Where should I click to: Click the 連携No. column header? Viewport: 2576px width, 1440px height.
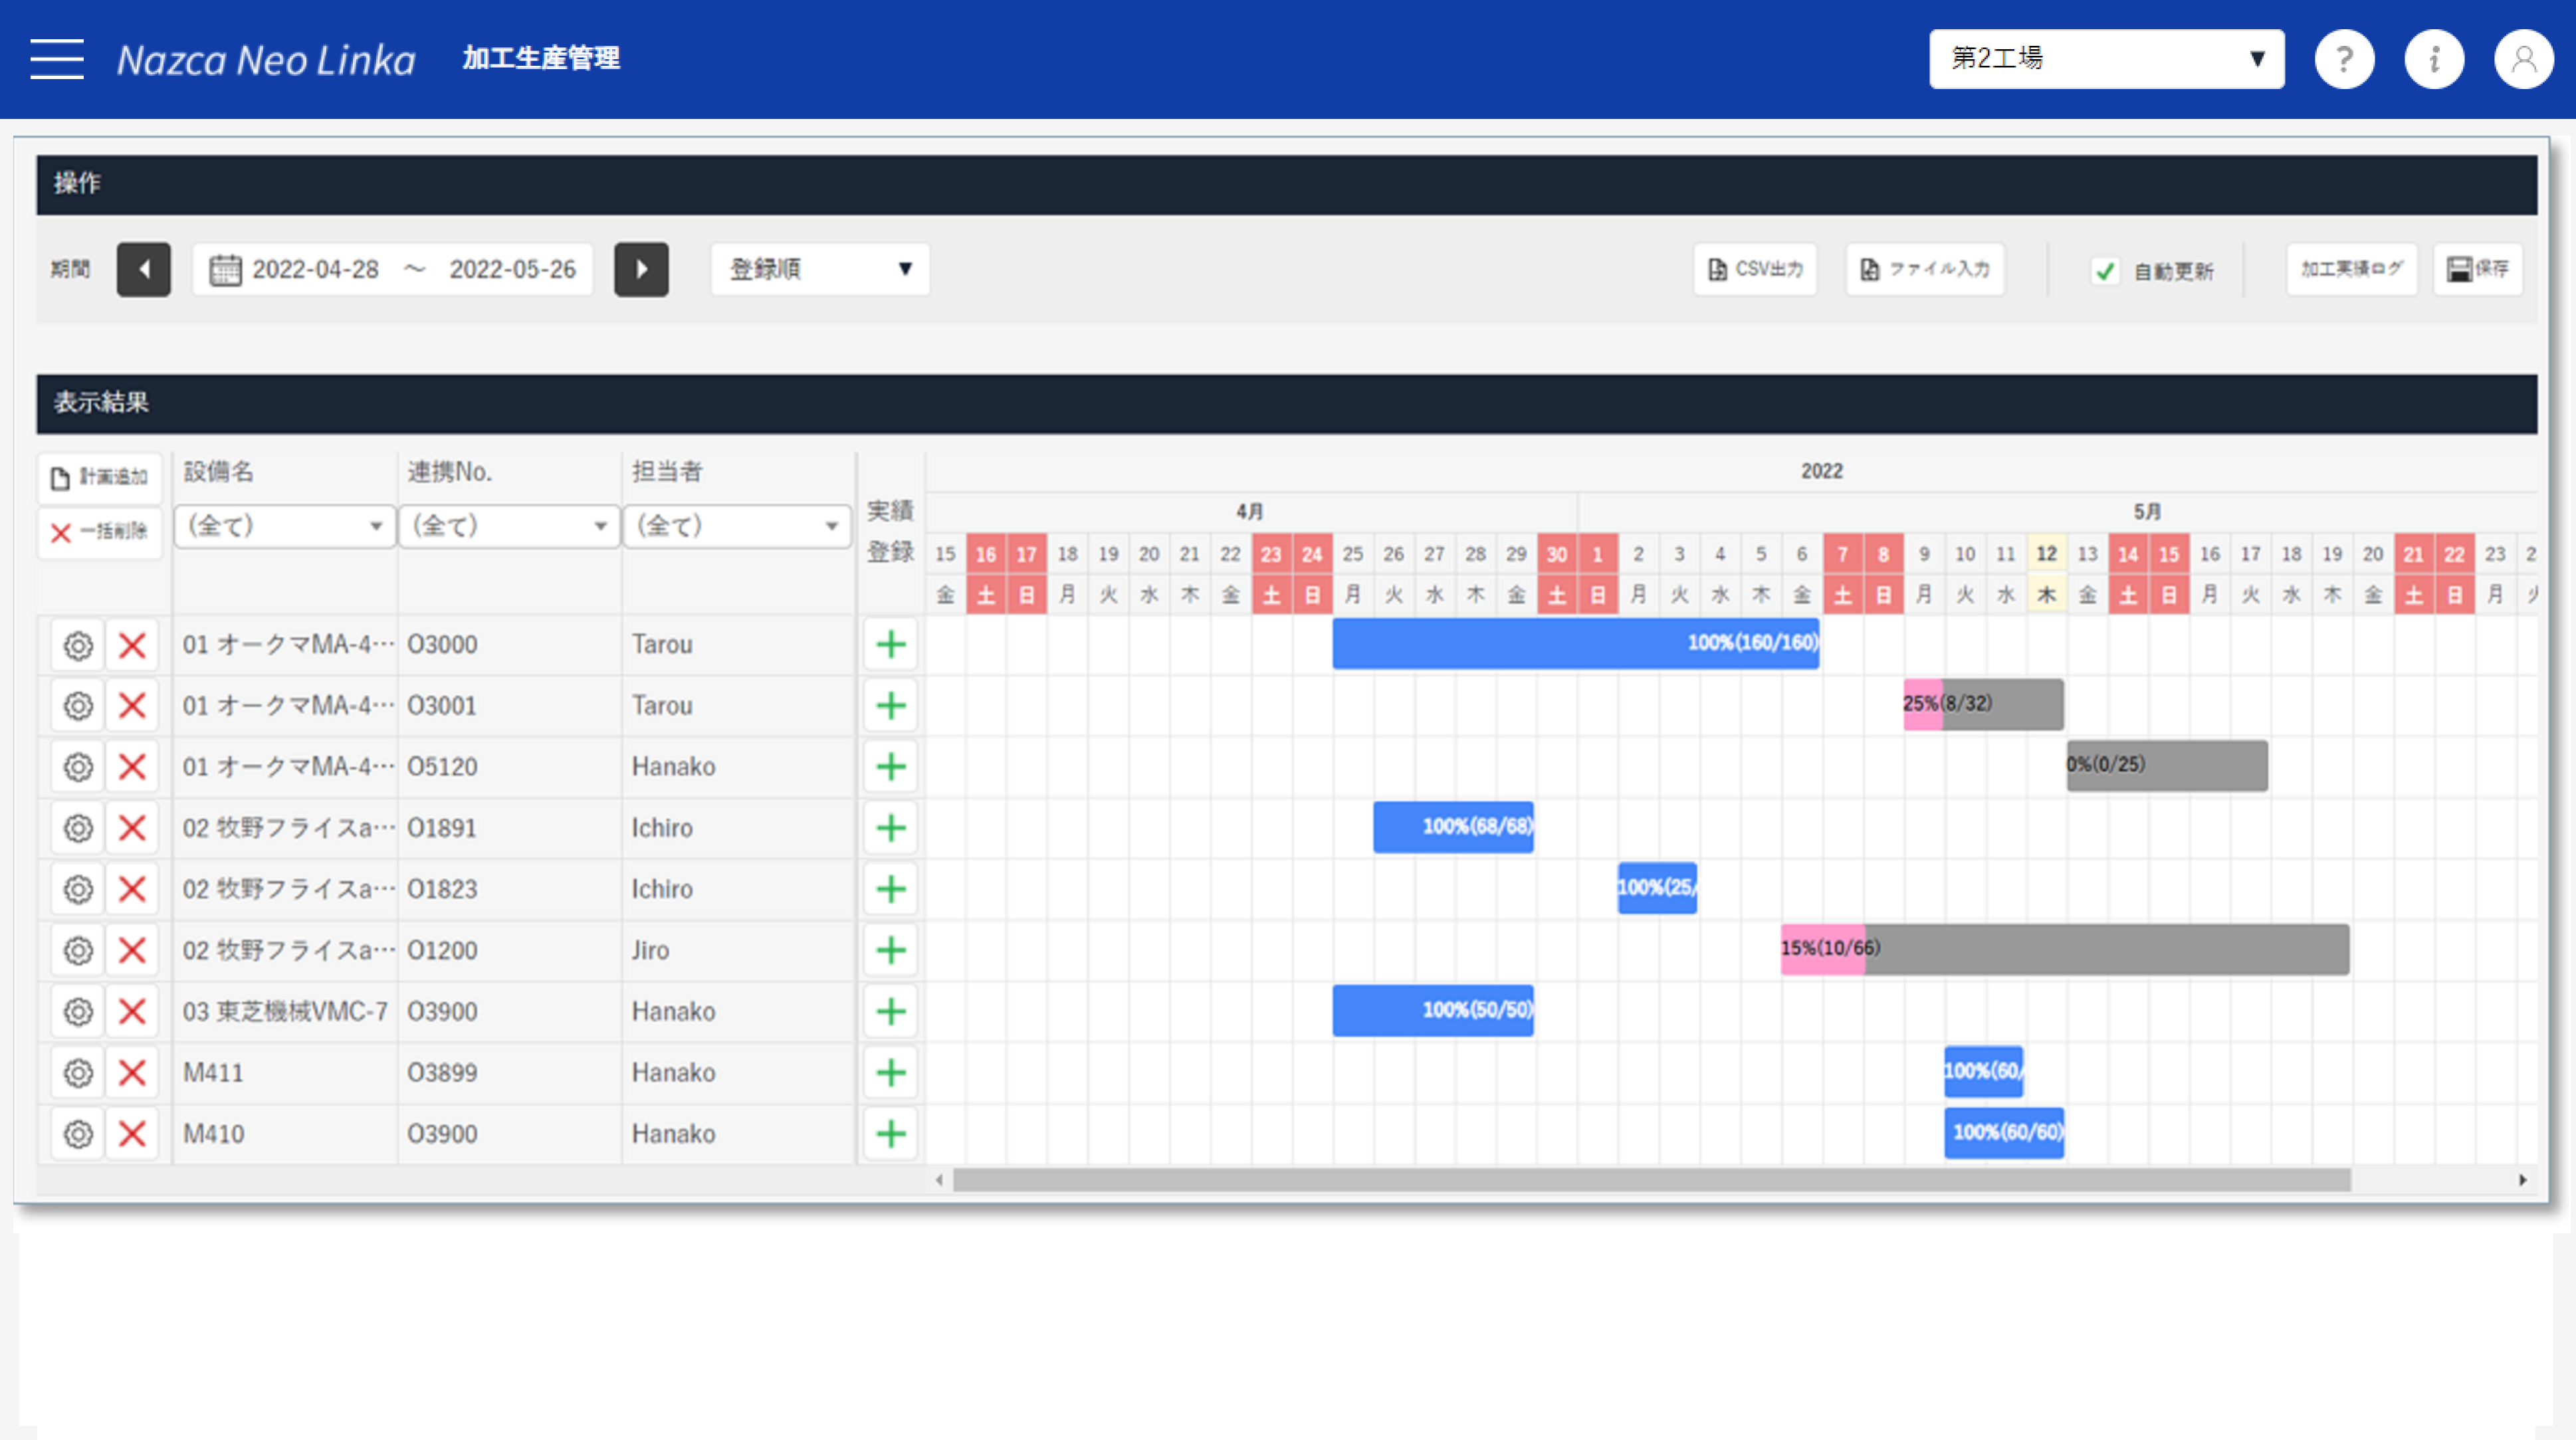click(449, 471)
